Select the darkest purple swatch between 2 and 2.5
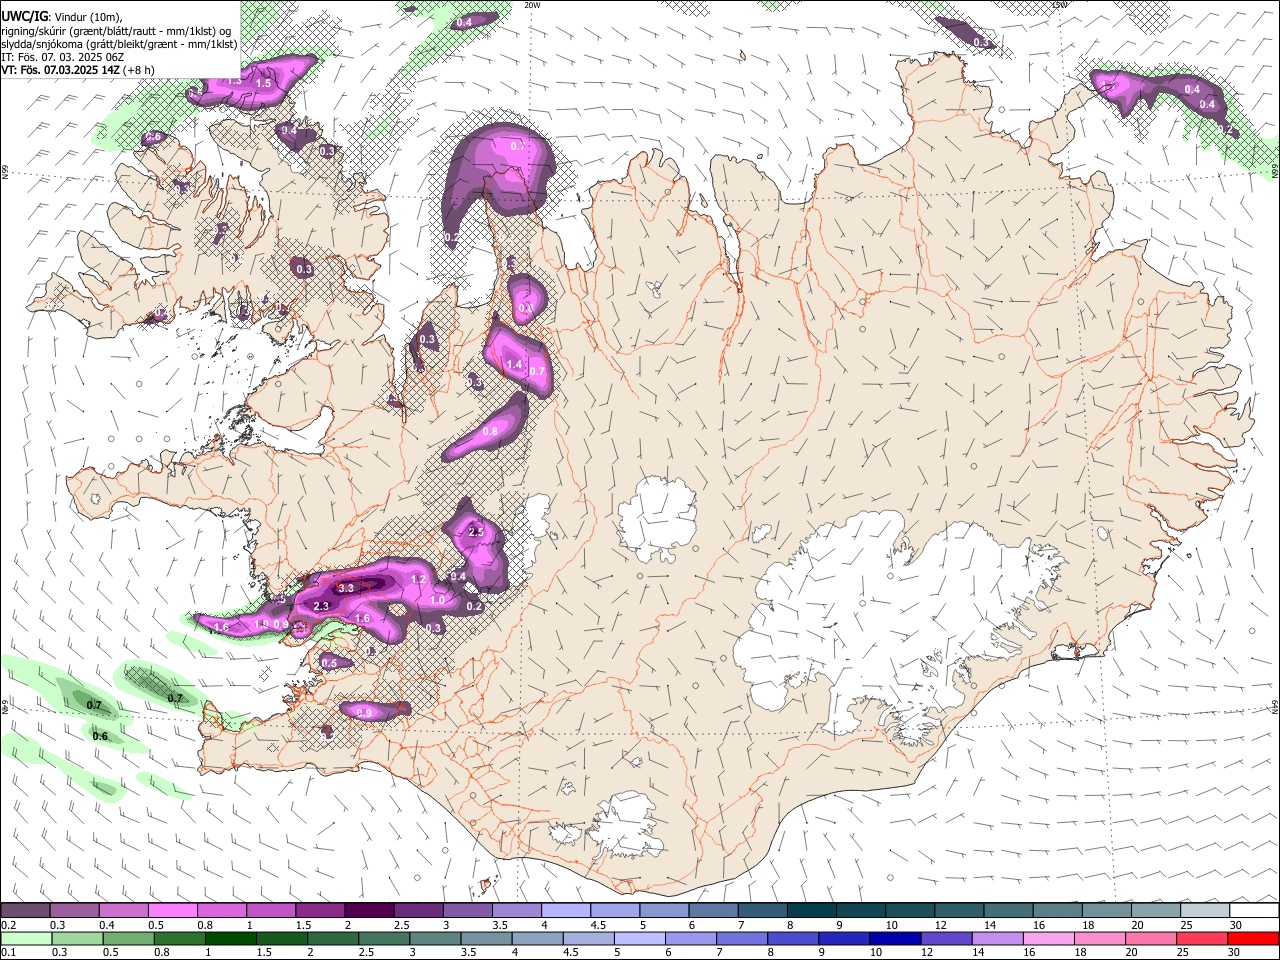Image resolution: width=1280 pixels, height=960 pixels. (x=369, y=910)
